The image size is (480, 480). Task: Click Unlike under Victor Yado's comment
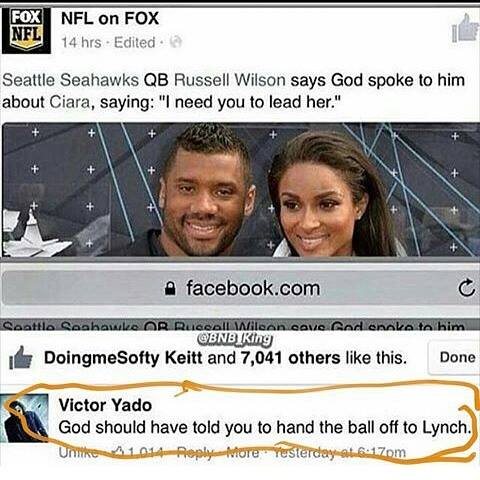[78, 452]
